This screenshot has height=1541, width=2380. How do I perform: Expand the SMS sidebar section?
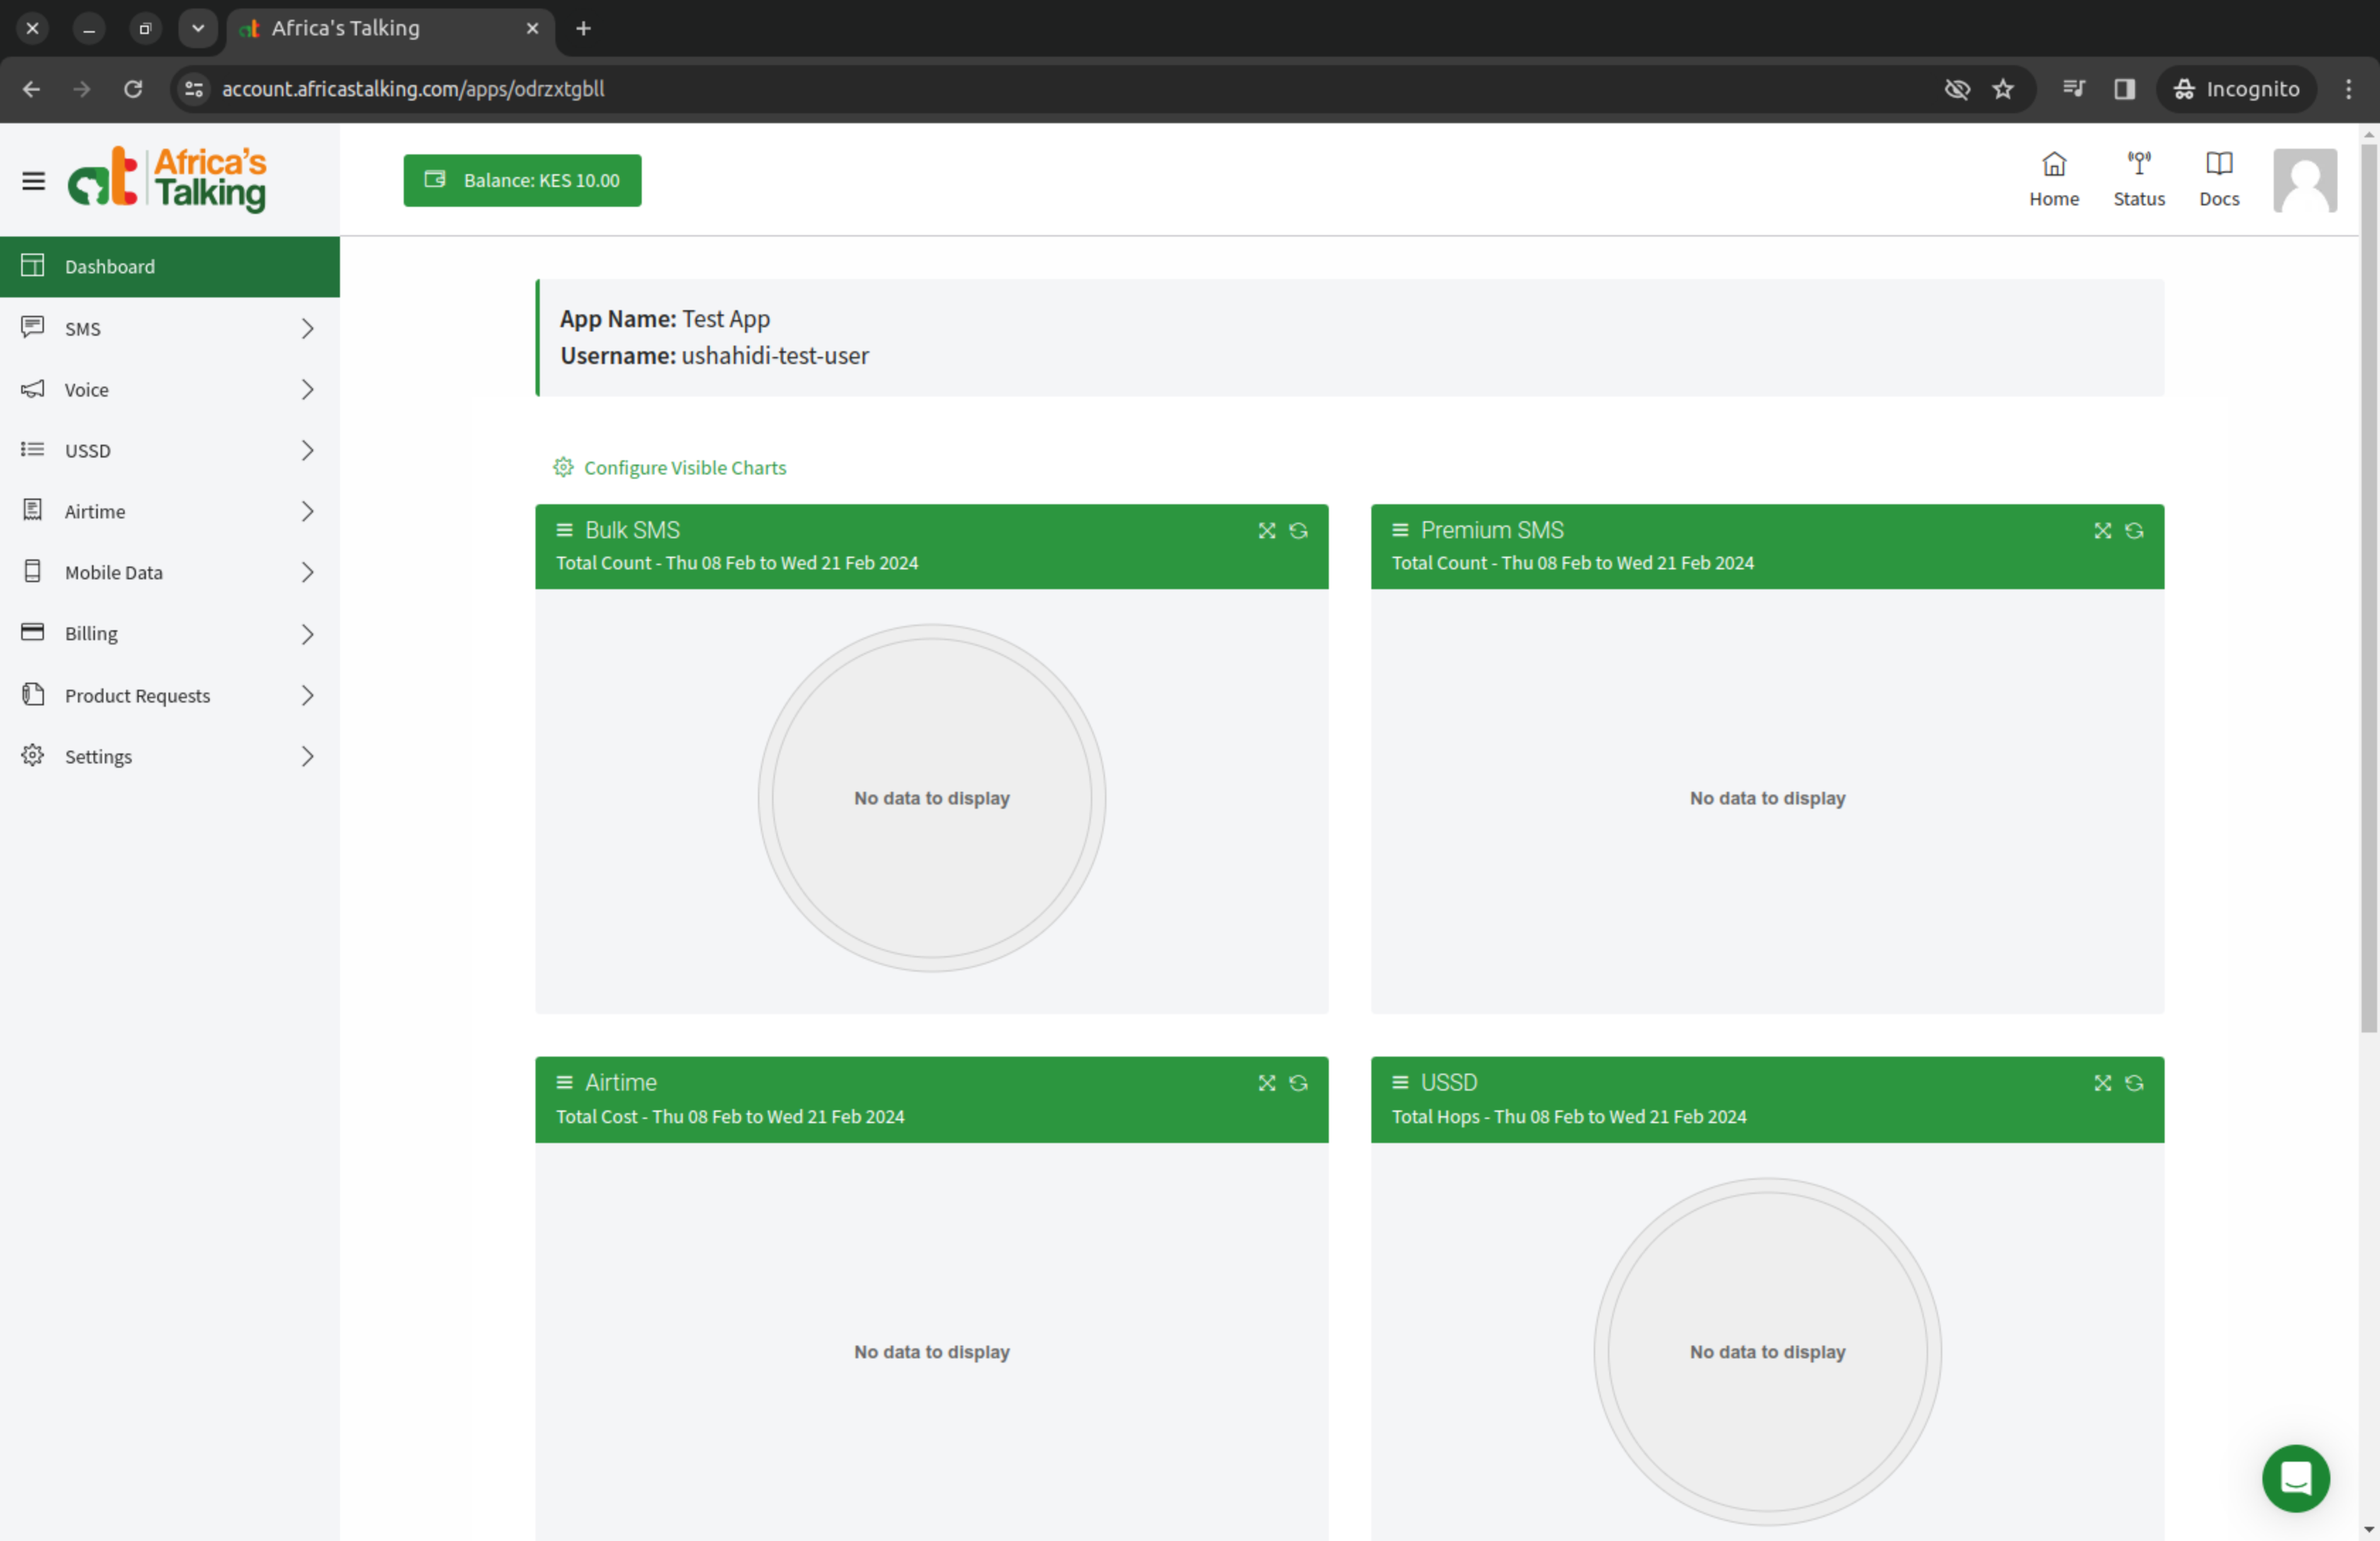point(170,329)
